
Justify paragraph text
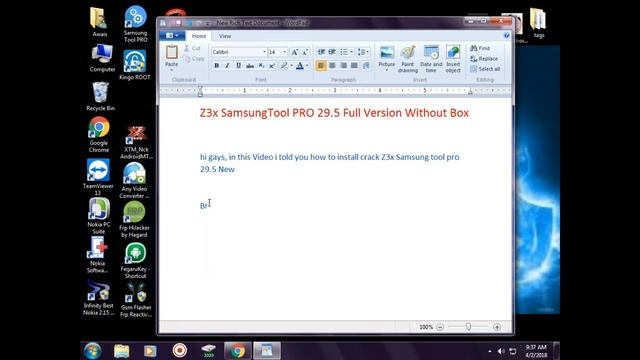(x=354, y=66)
